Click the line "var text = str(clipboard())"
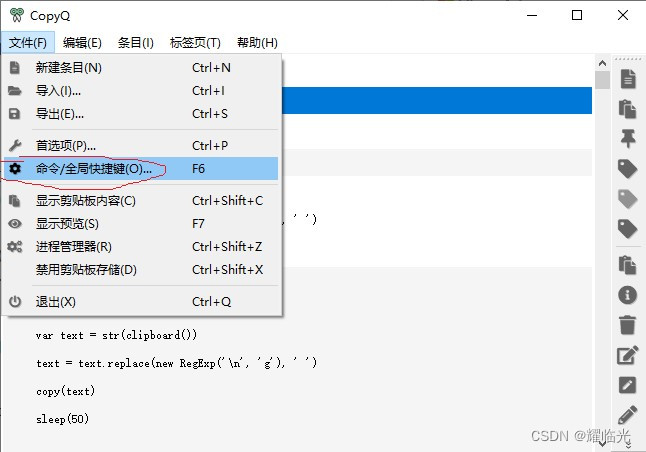Viewport: 646px width, 452px height. tap(116, 335)
